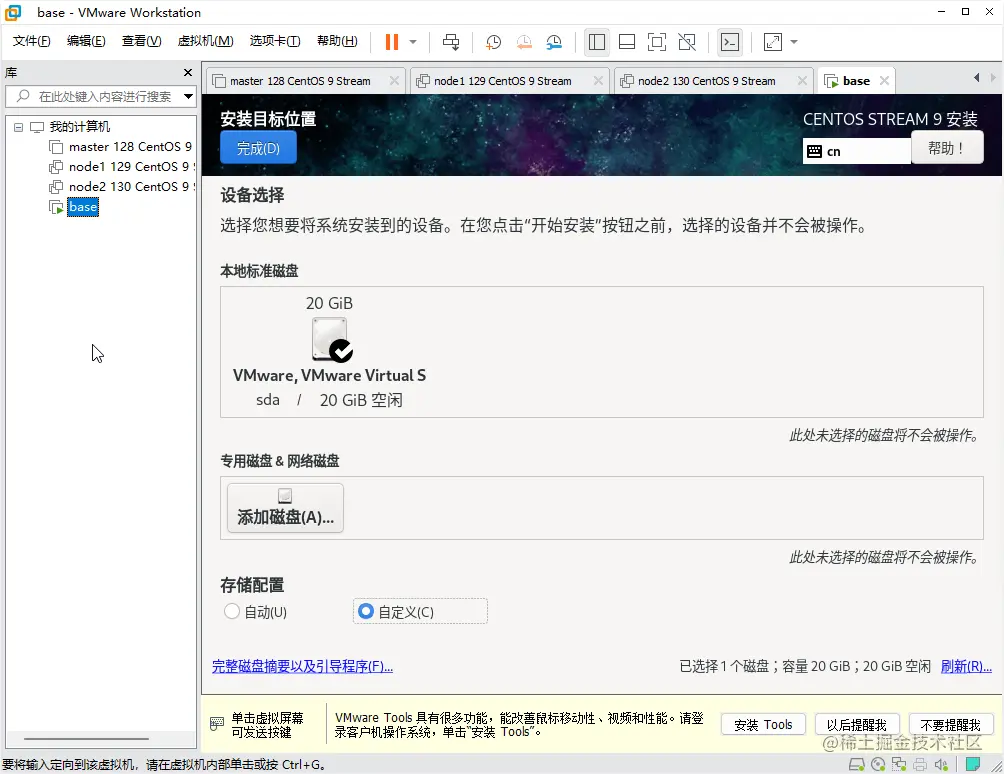Click the 安装 Tools button
The height and width of the screenshot is (774, 1004).
coord(763,725)
